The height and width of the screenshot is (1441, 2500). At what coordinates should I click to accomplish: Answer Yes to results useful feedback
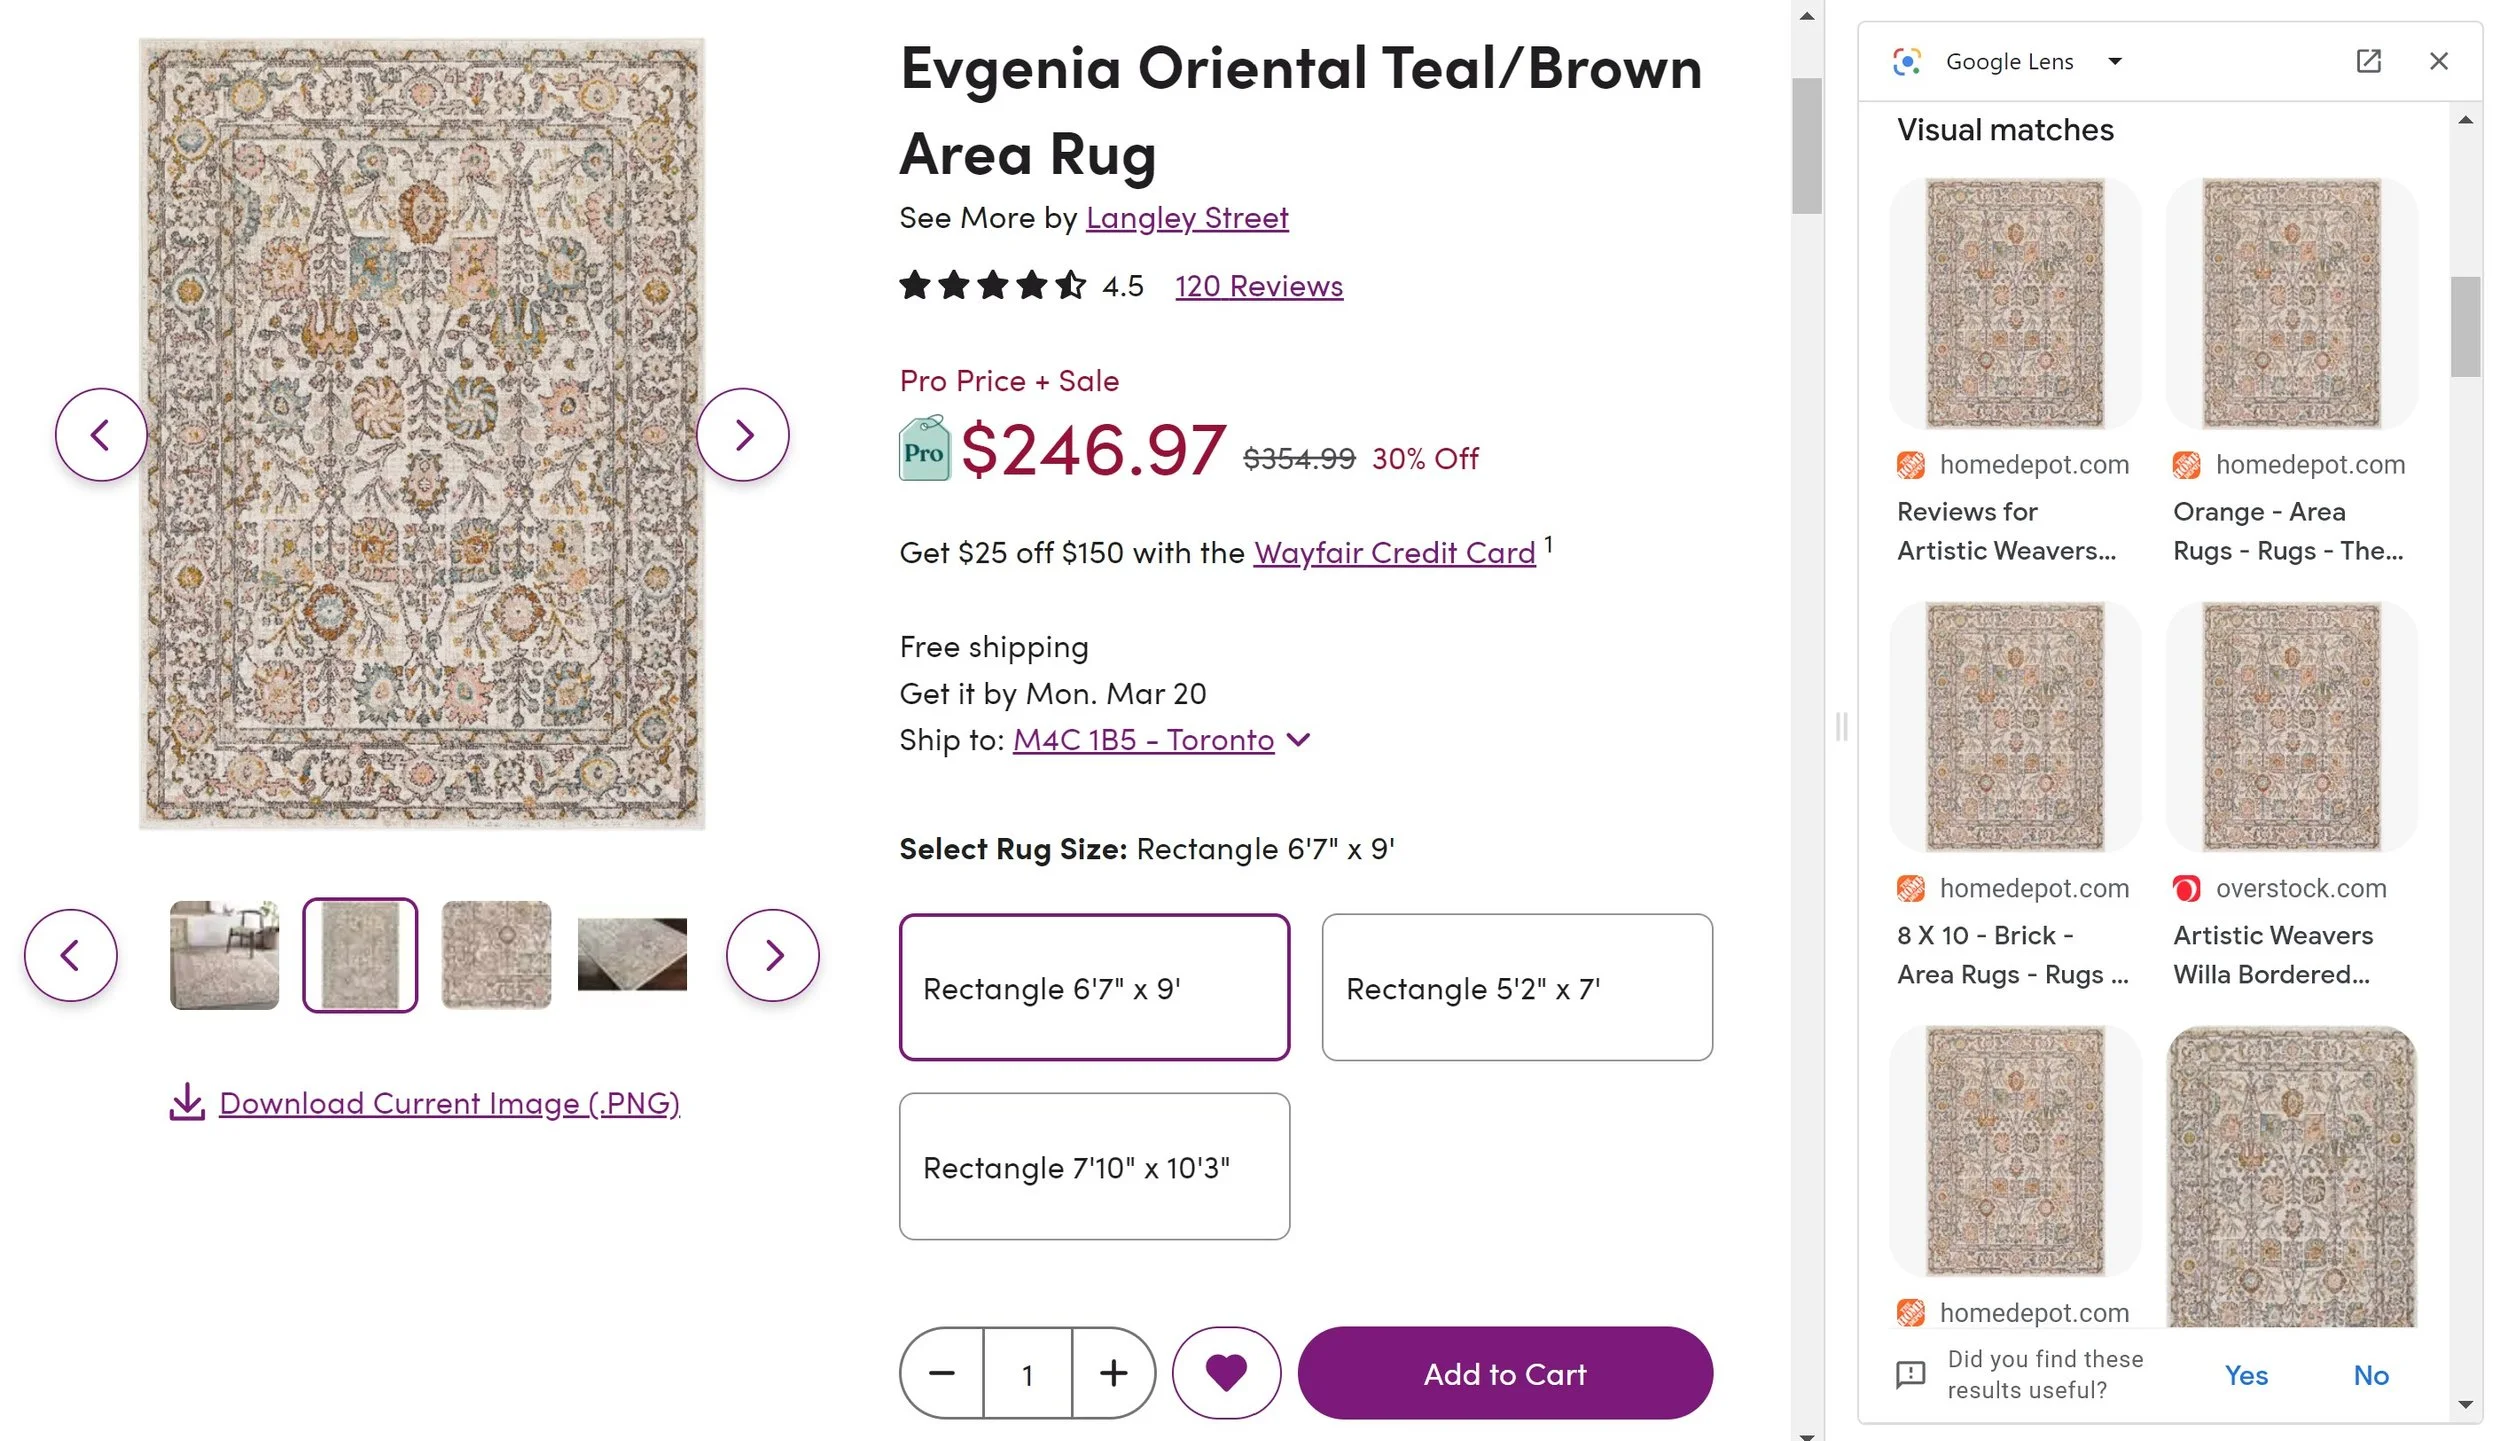click(x=2245, y=1375)
